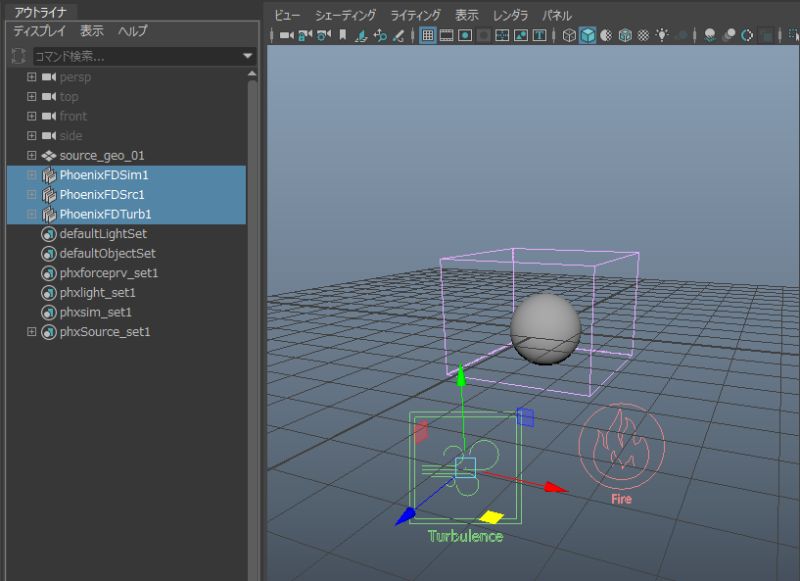
Task: Expand the persp camera node
Action: [x=32, y=77]
